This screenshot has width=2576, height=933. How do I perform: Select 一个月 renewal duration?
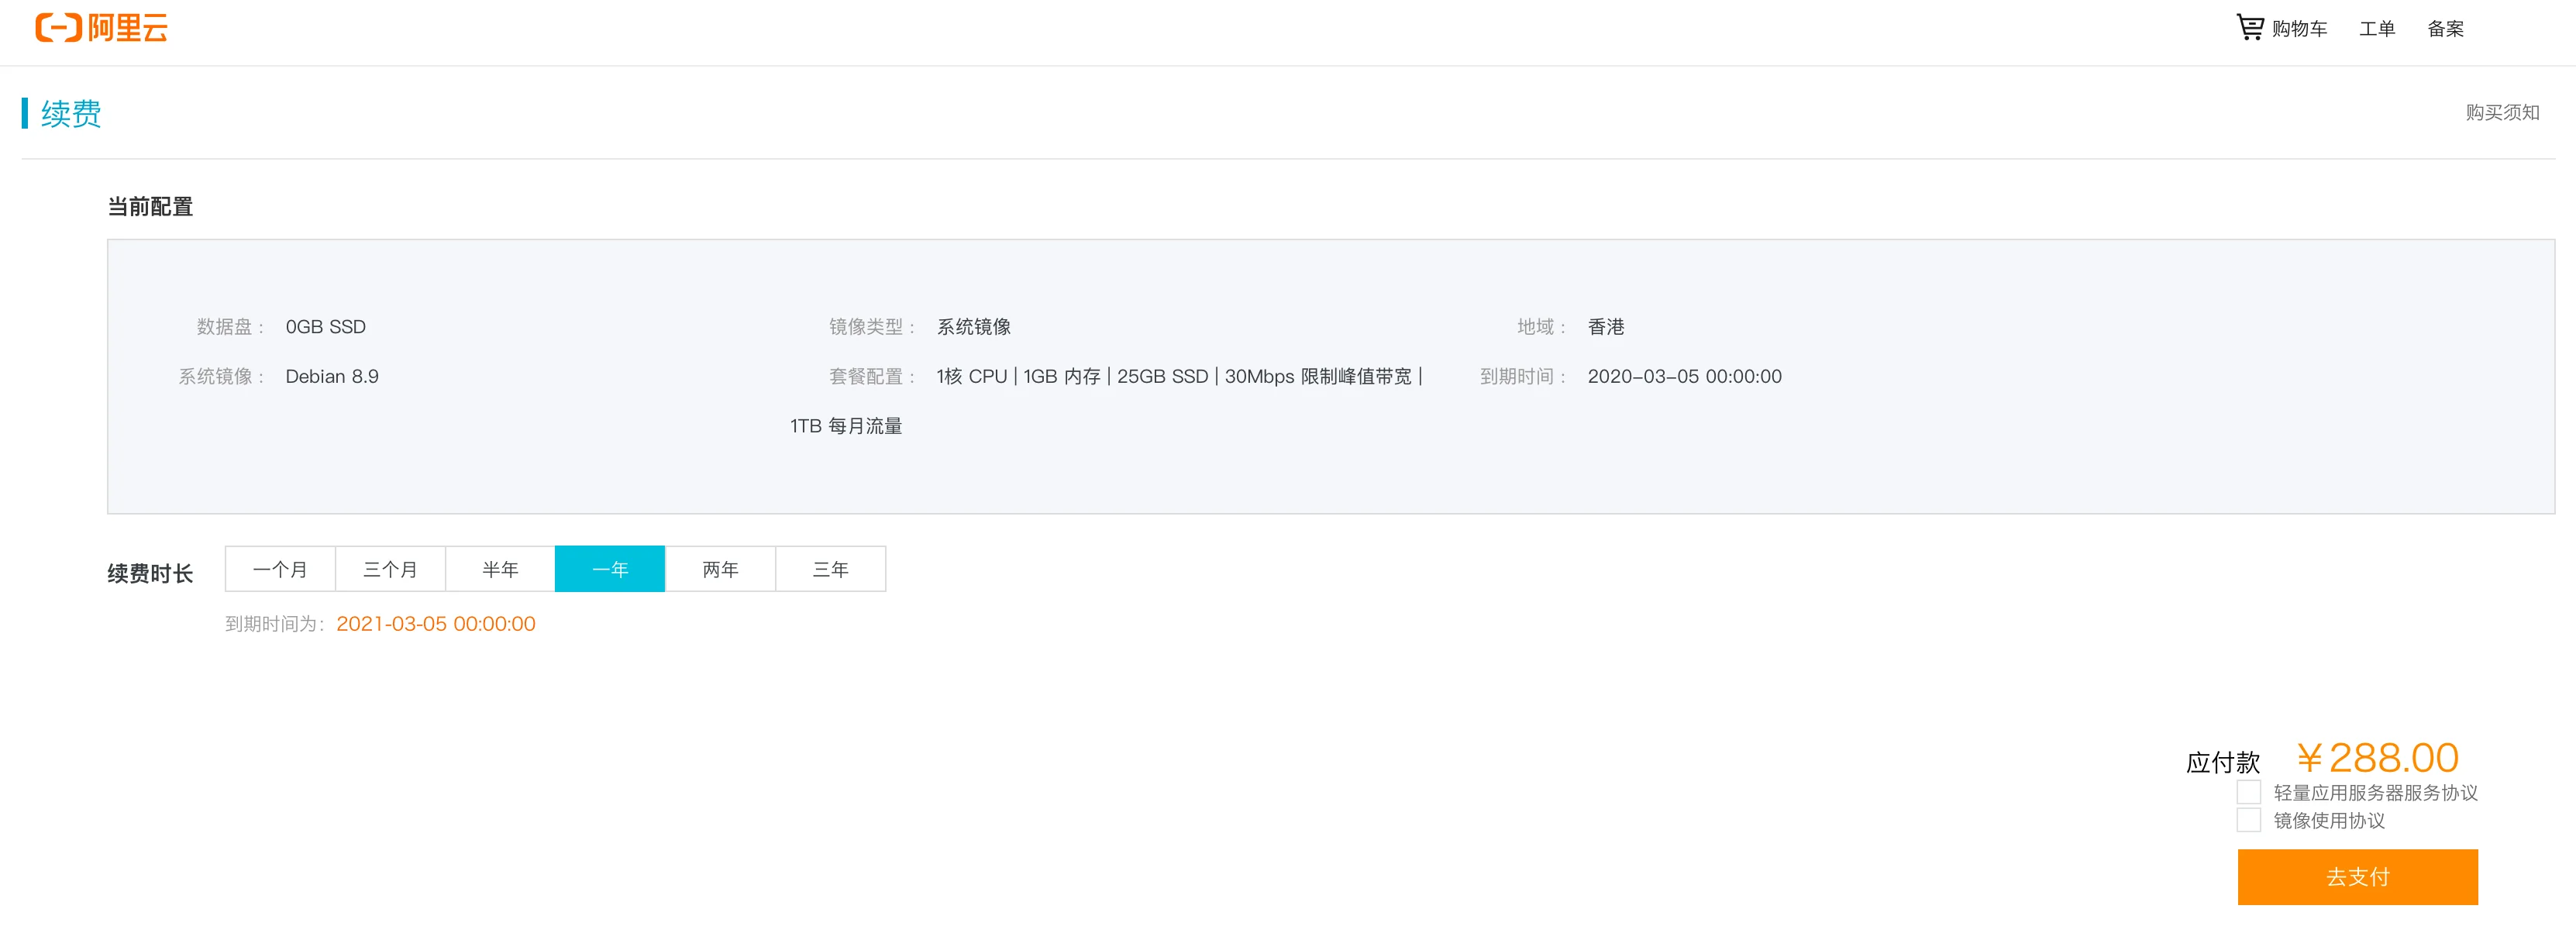[280, 569]
